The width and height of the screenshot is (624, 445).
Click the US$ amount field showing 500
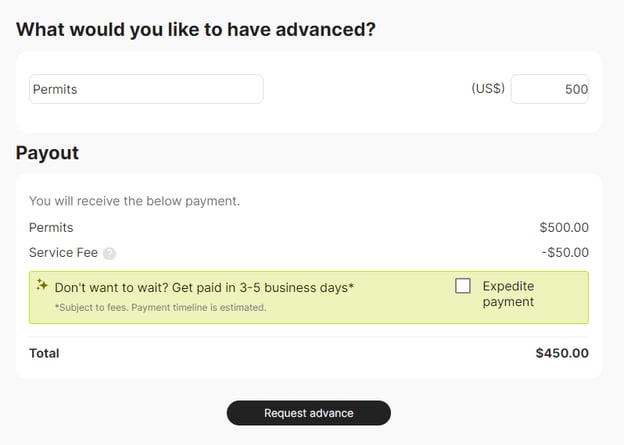[549, 89]
